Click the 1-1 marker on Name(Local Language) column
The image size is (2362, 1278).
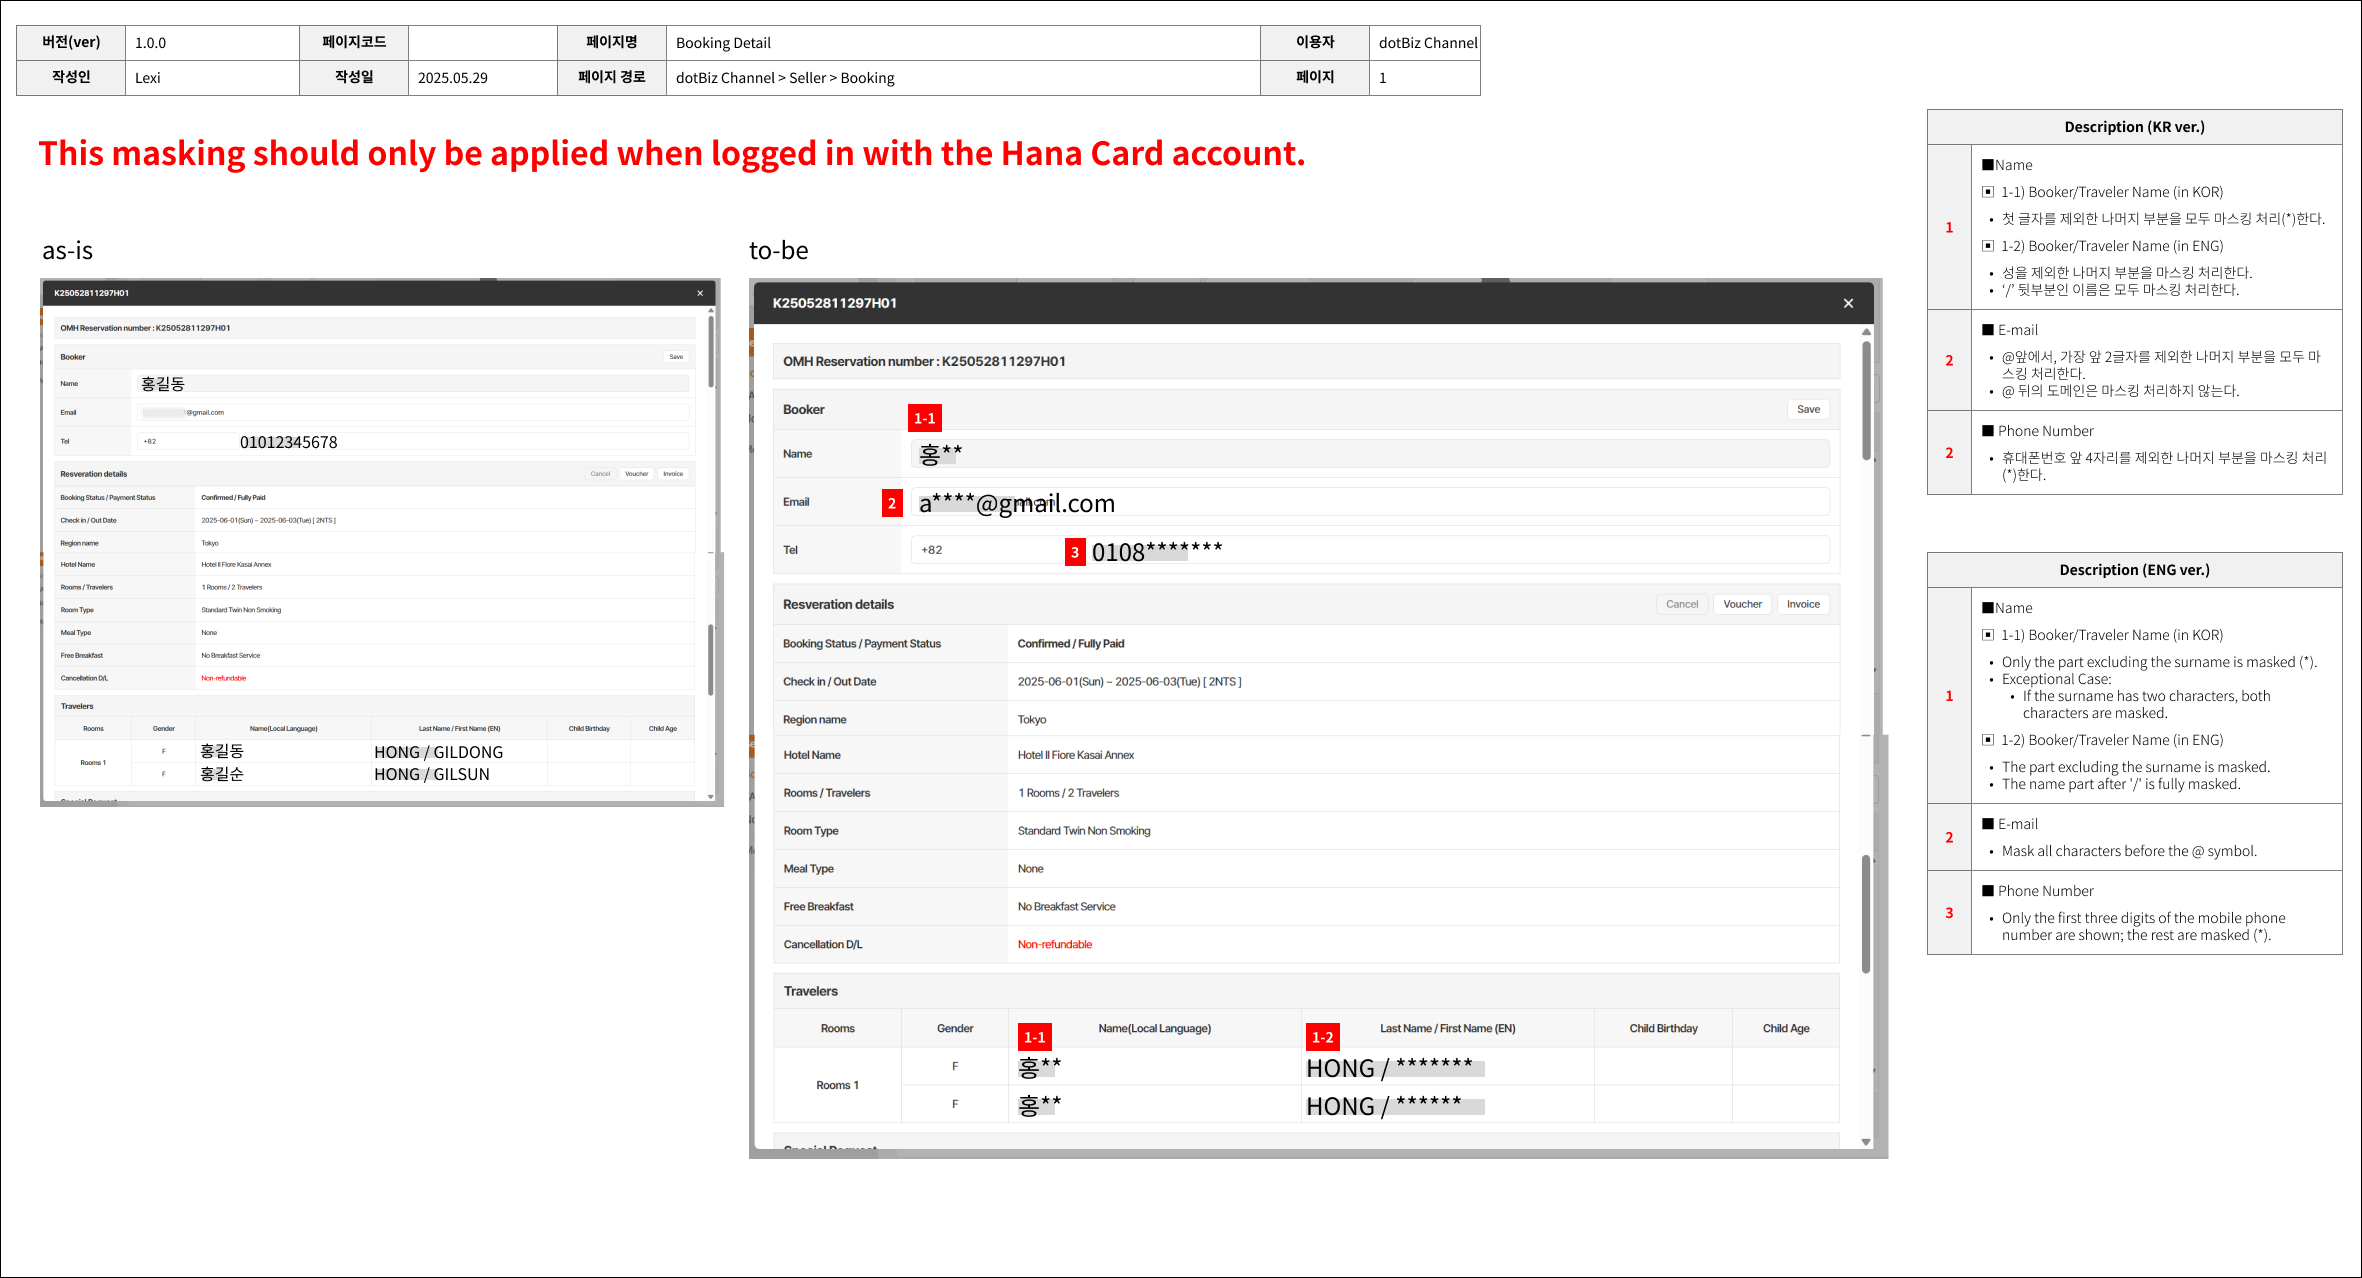[x=1034, y=1037]
